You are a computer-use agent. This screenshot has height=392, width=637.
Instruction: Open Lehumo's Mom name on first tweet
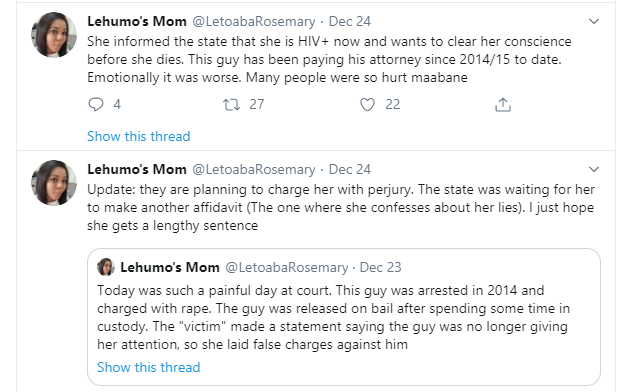[137, 21]
